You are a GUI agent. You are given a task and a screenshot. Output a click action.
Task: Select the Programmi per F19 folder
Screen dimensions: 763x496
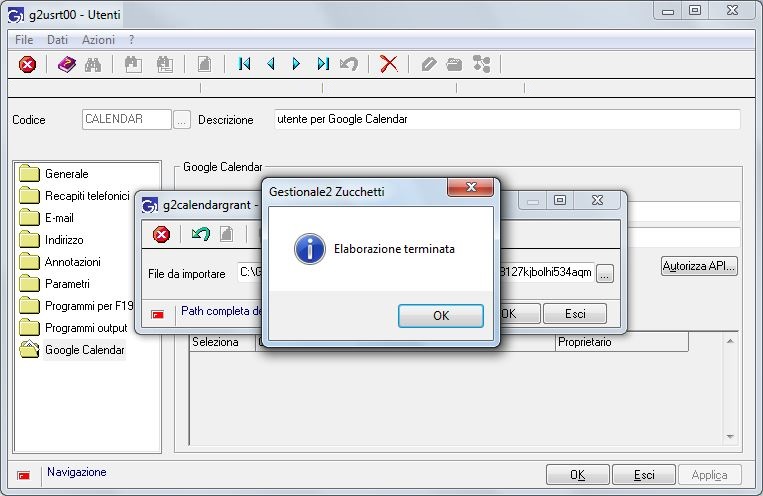76,306
